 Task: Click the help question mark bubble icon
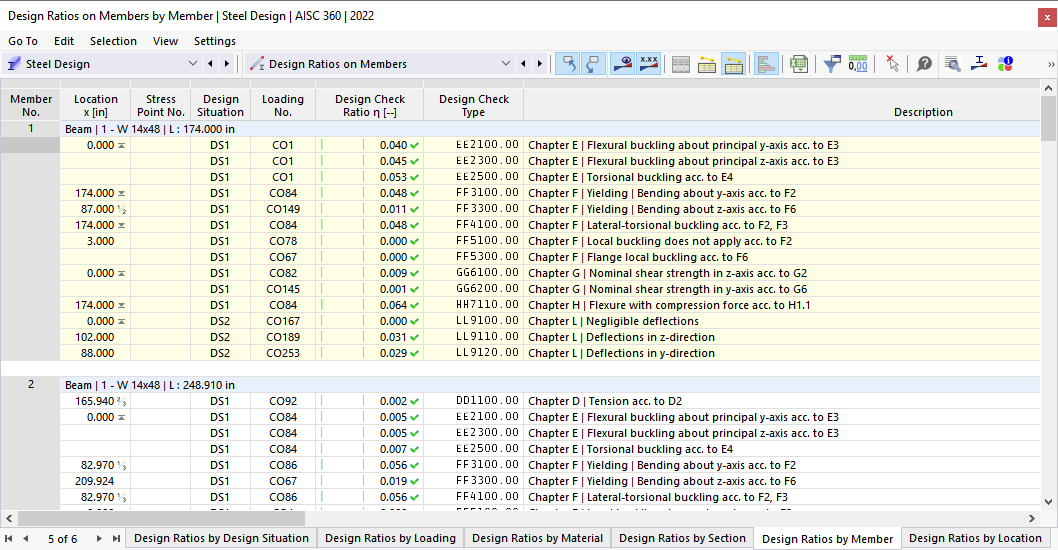[x=924, y=64]
